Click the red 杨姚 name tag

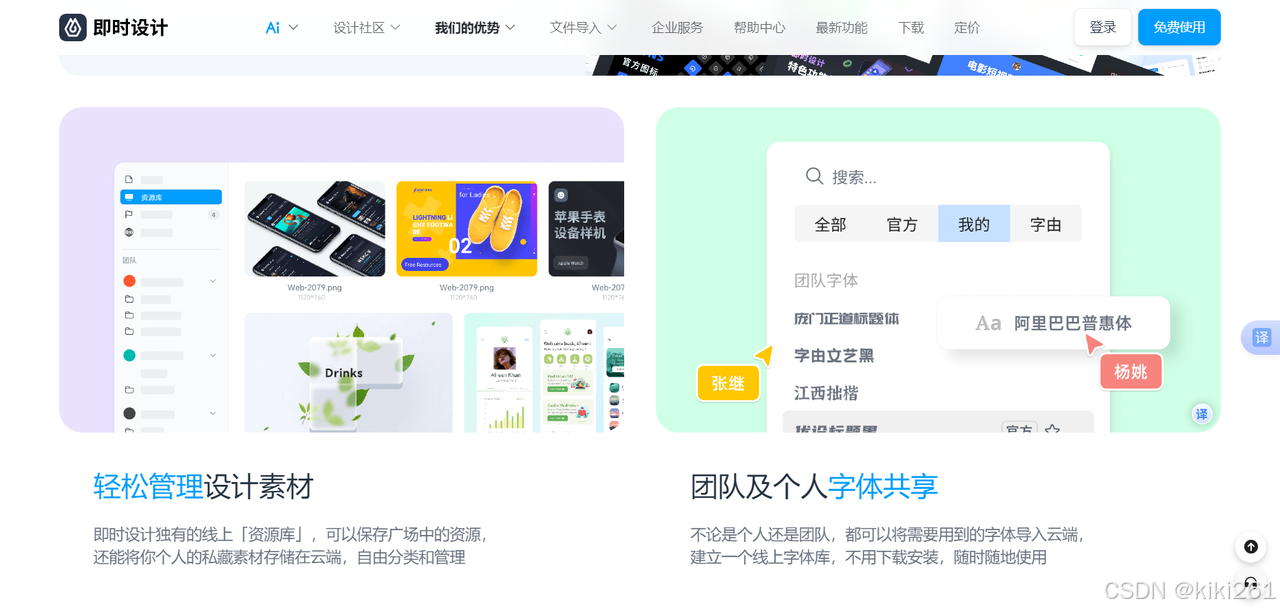1131,372
